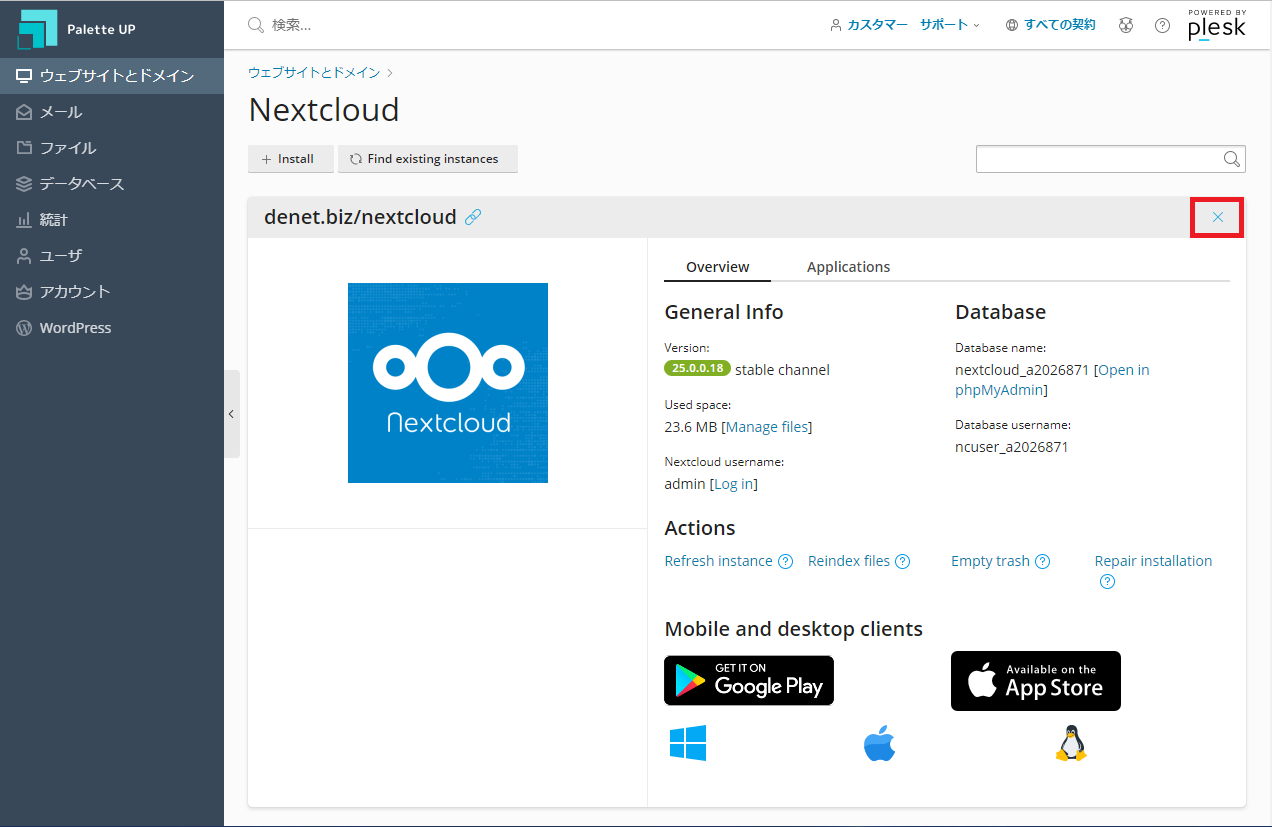Image resolution: width=1272 pixels, height=827 pixels.
Task: Open すべての契約 subscriptions selector
Action: pos(1059,25)
